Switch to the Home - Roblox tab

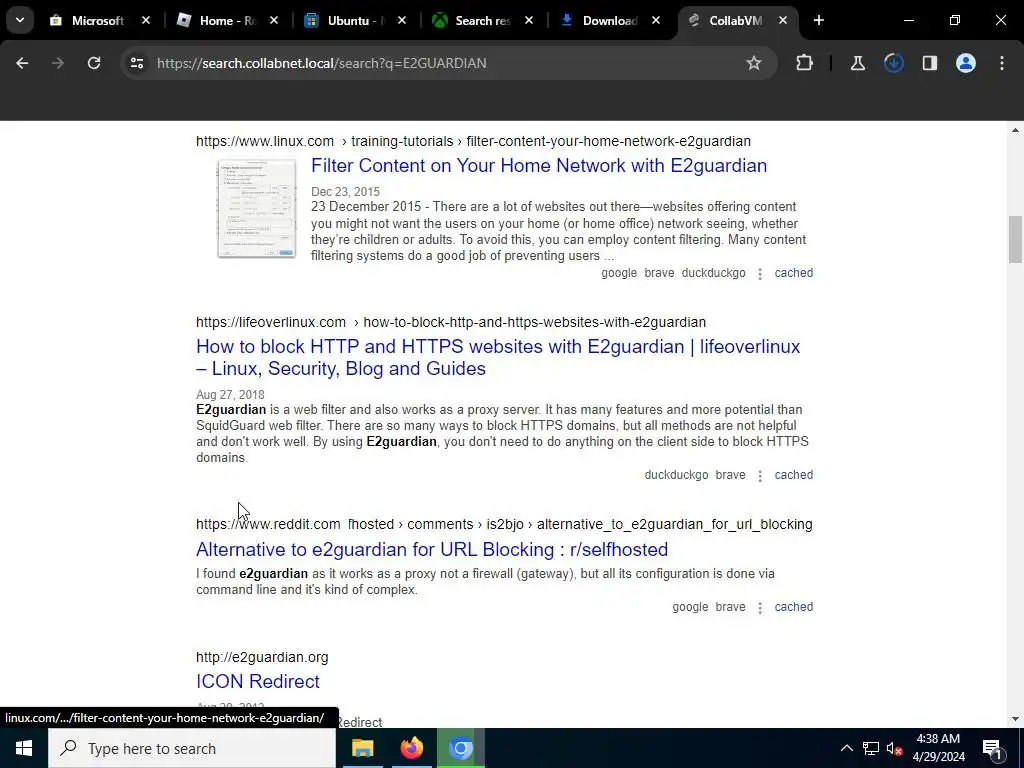225,20
